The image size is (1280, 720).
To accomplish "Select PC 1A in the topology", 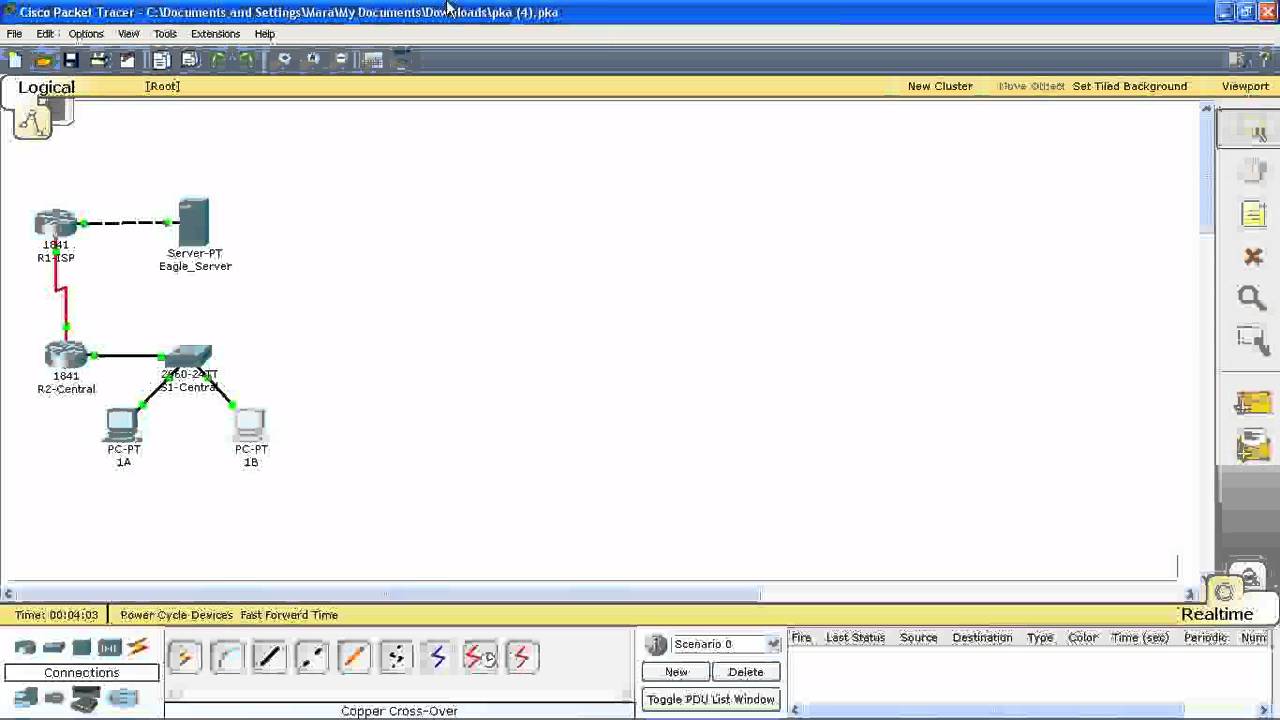I will point(123,425).
